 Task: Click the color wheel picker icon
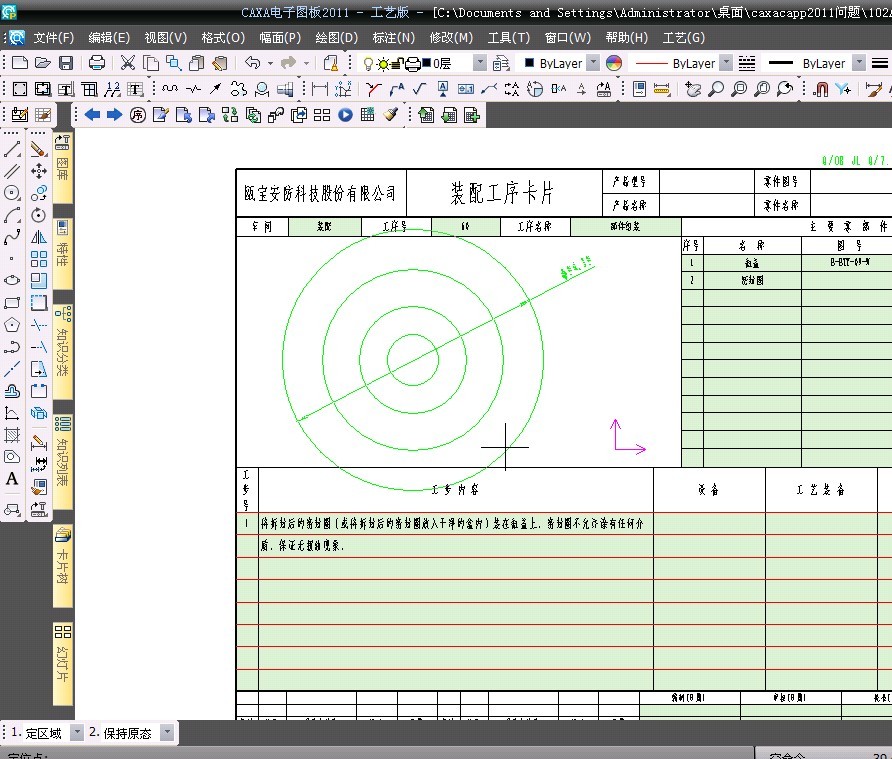pyautogui.click(x=614, y=63)
